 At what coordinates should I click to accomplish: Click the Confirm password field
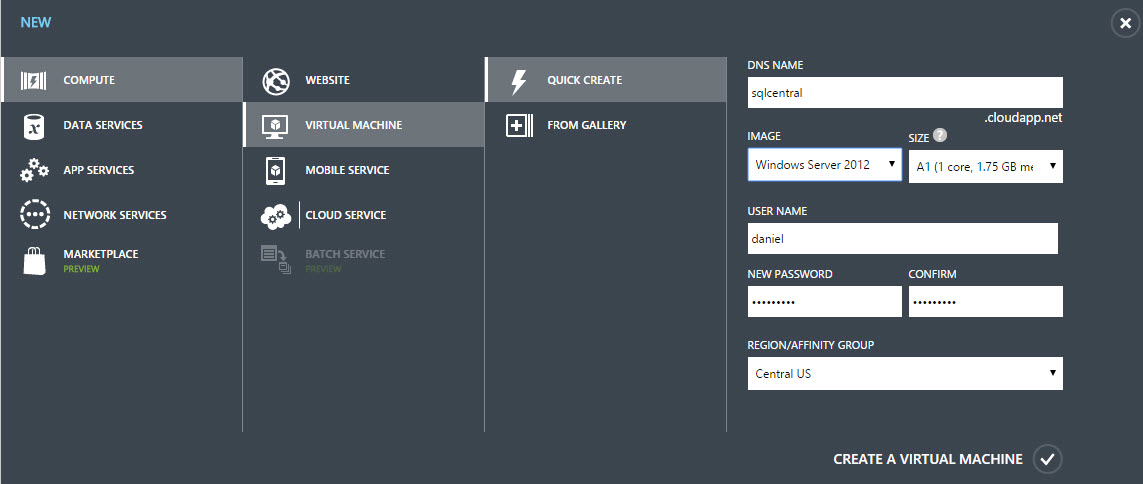tap(985, 302)
